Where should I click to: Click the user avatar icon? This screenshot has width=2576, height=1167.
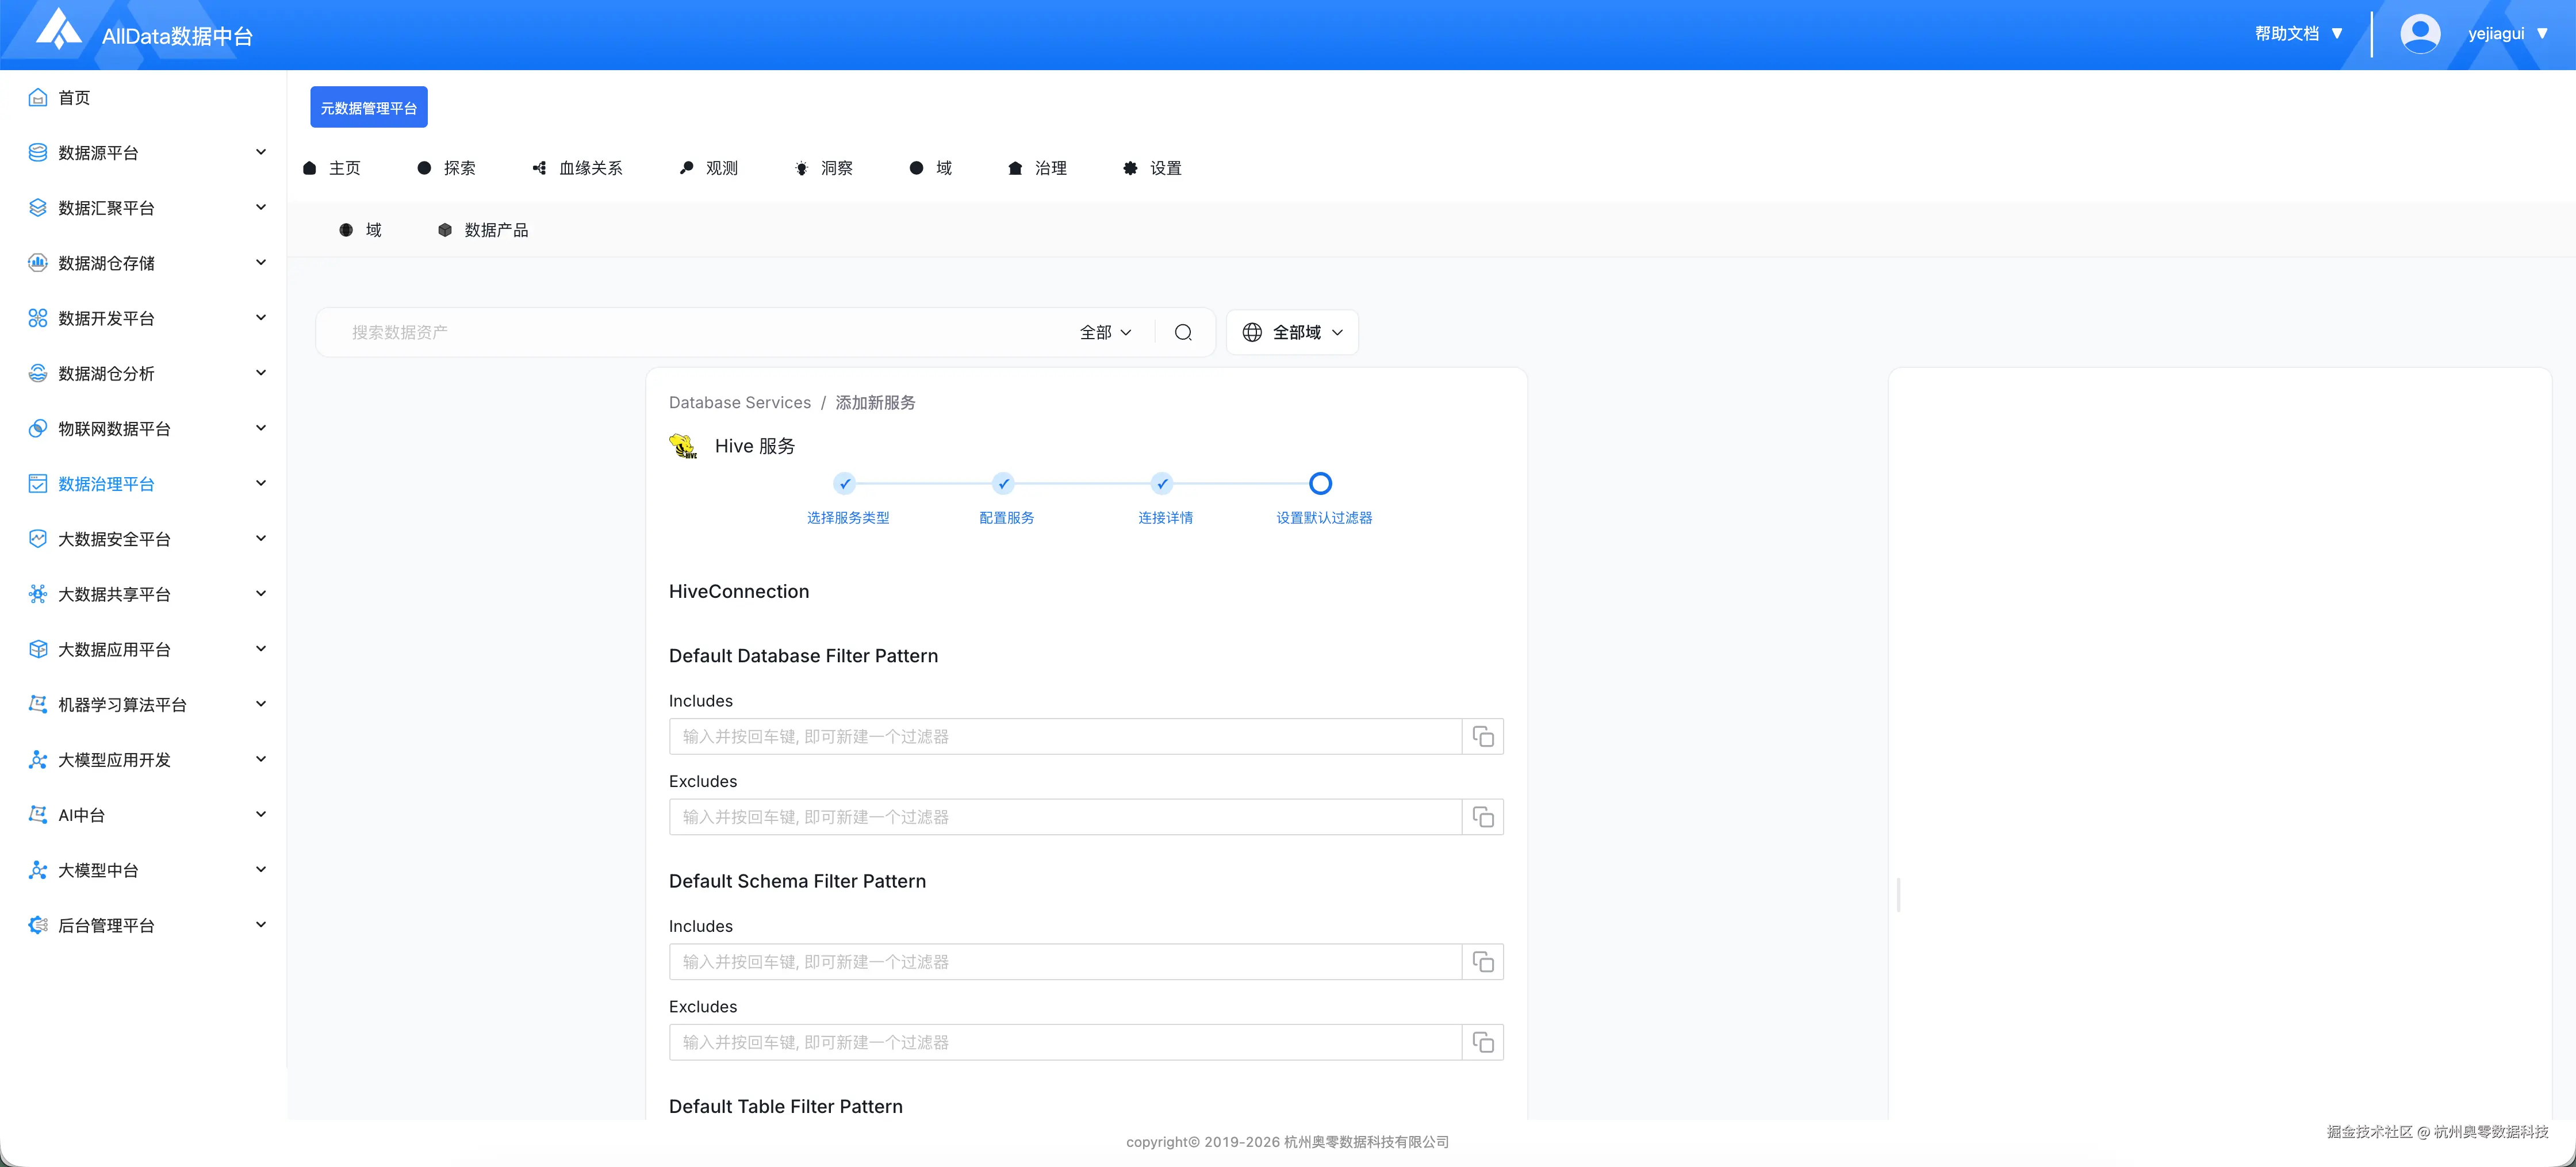(x=2419, y=34)
